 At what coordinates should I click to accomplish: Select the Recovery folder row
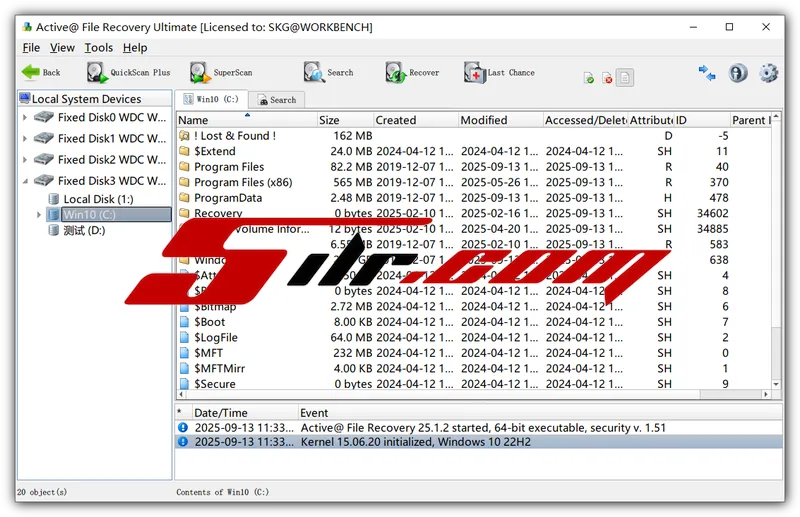point(474,213)
